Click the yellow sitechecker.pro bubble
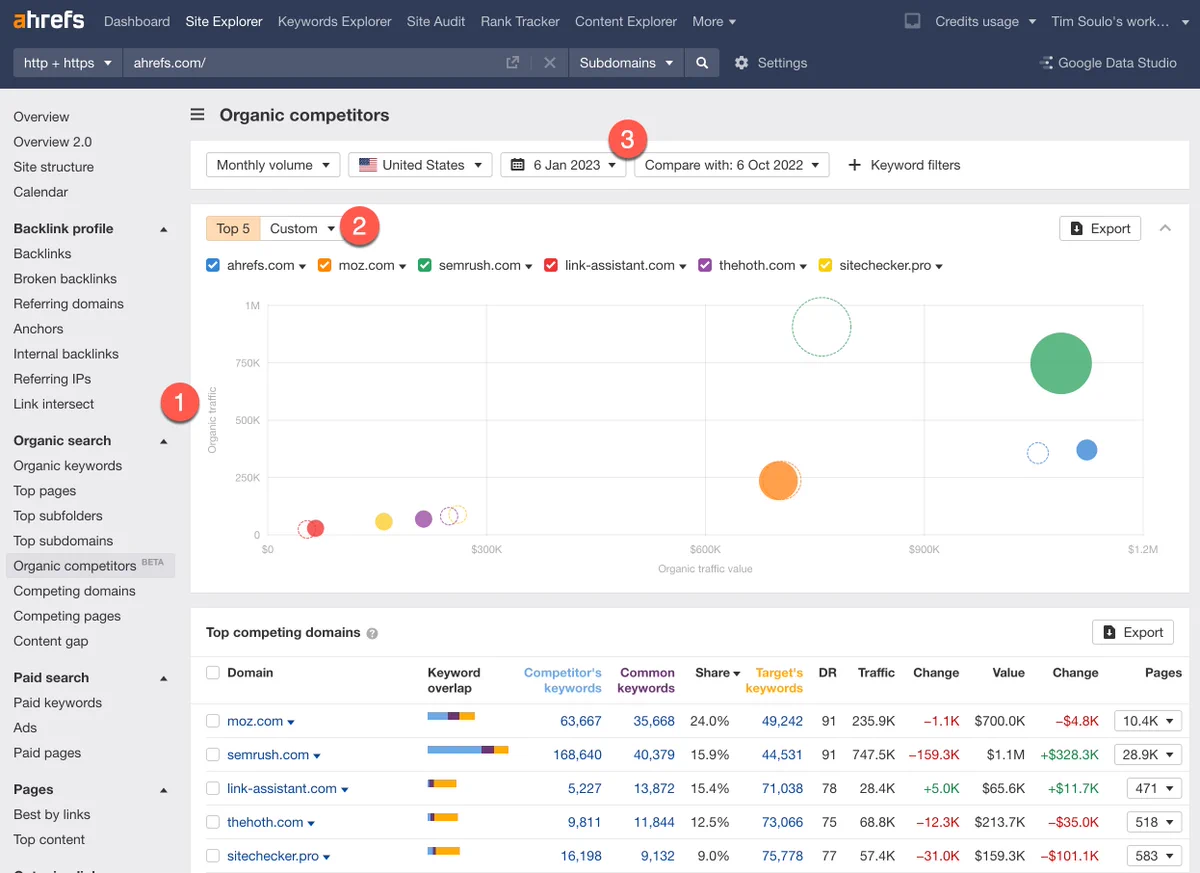1200x873 pixels. [x=383, y=522]
